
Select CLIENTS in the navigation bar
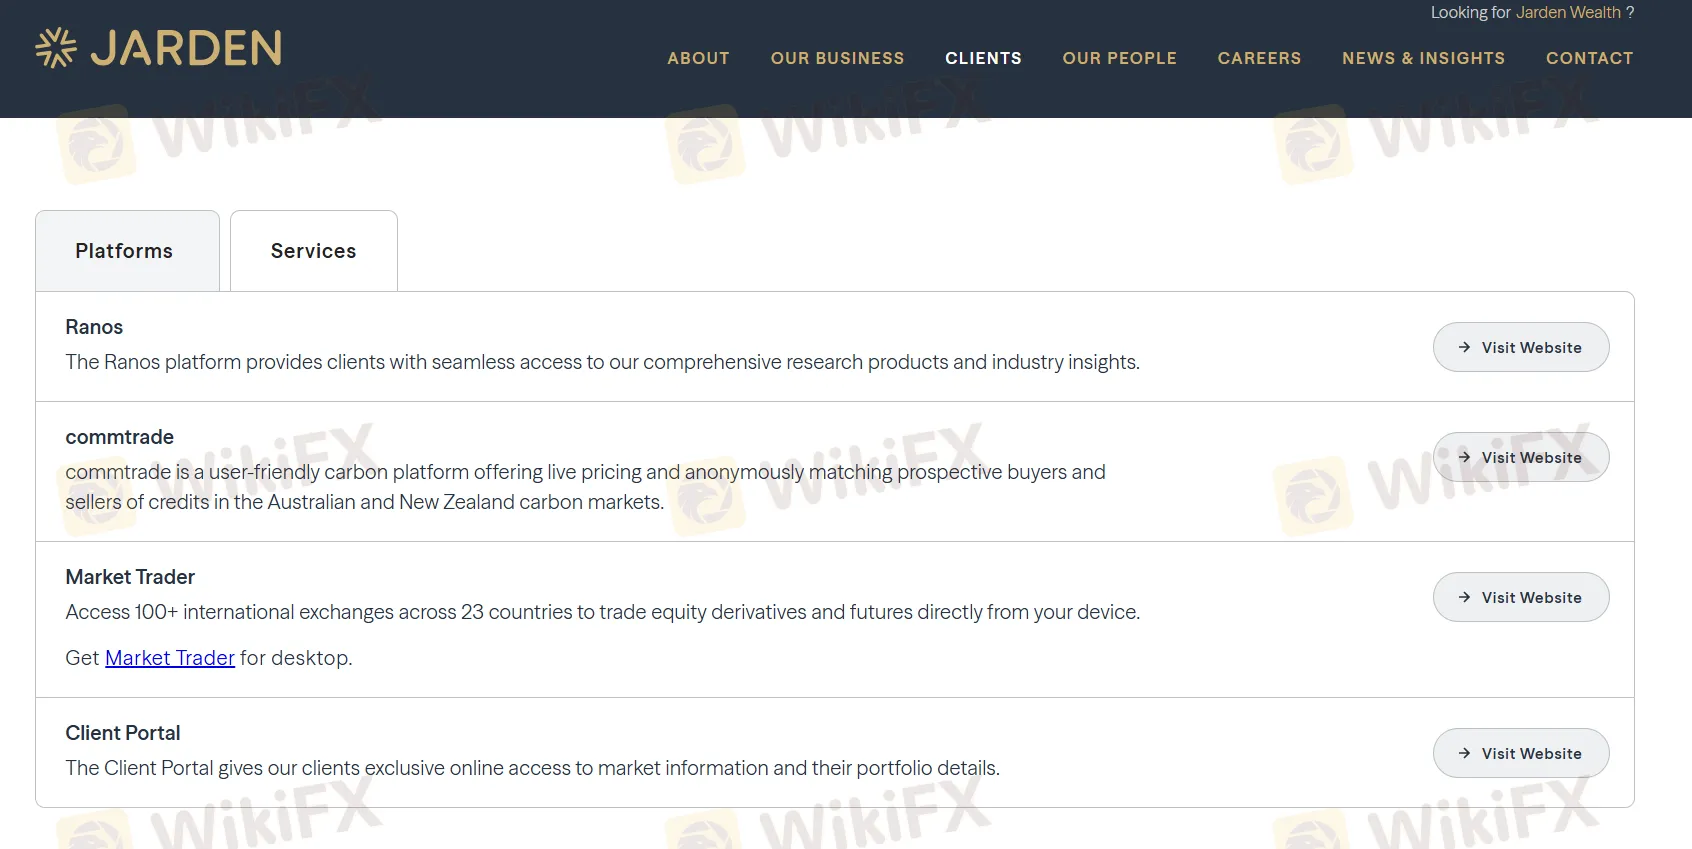click(x=983, y=58)
